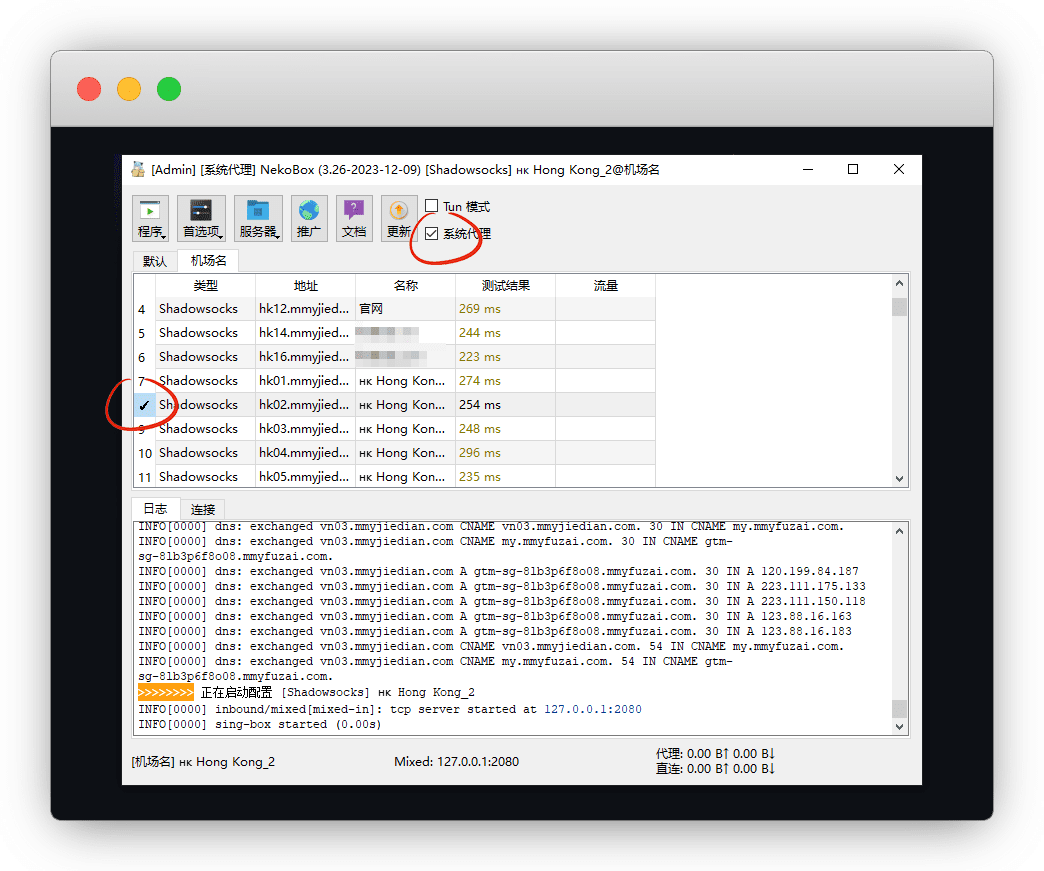Image resolution: width=1044 pixels, height=871 pixels.
Task: Sort by 测试结果 column header
Action: point(505,285)
